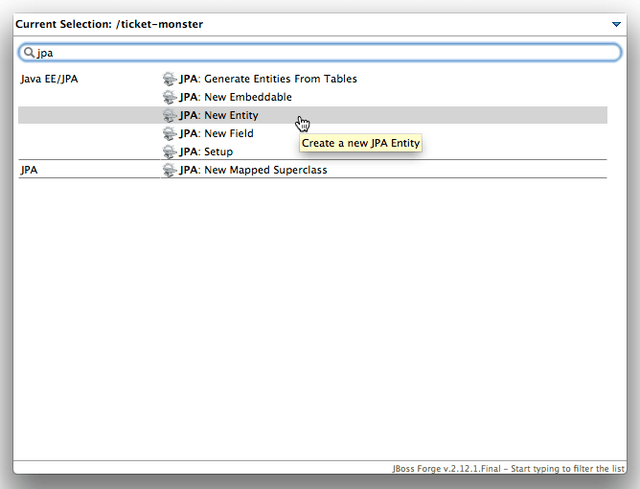Screen dimensions: 640x489
Task: Click the gear icon beside New Field
Action: [169, 133]
